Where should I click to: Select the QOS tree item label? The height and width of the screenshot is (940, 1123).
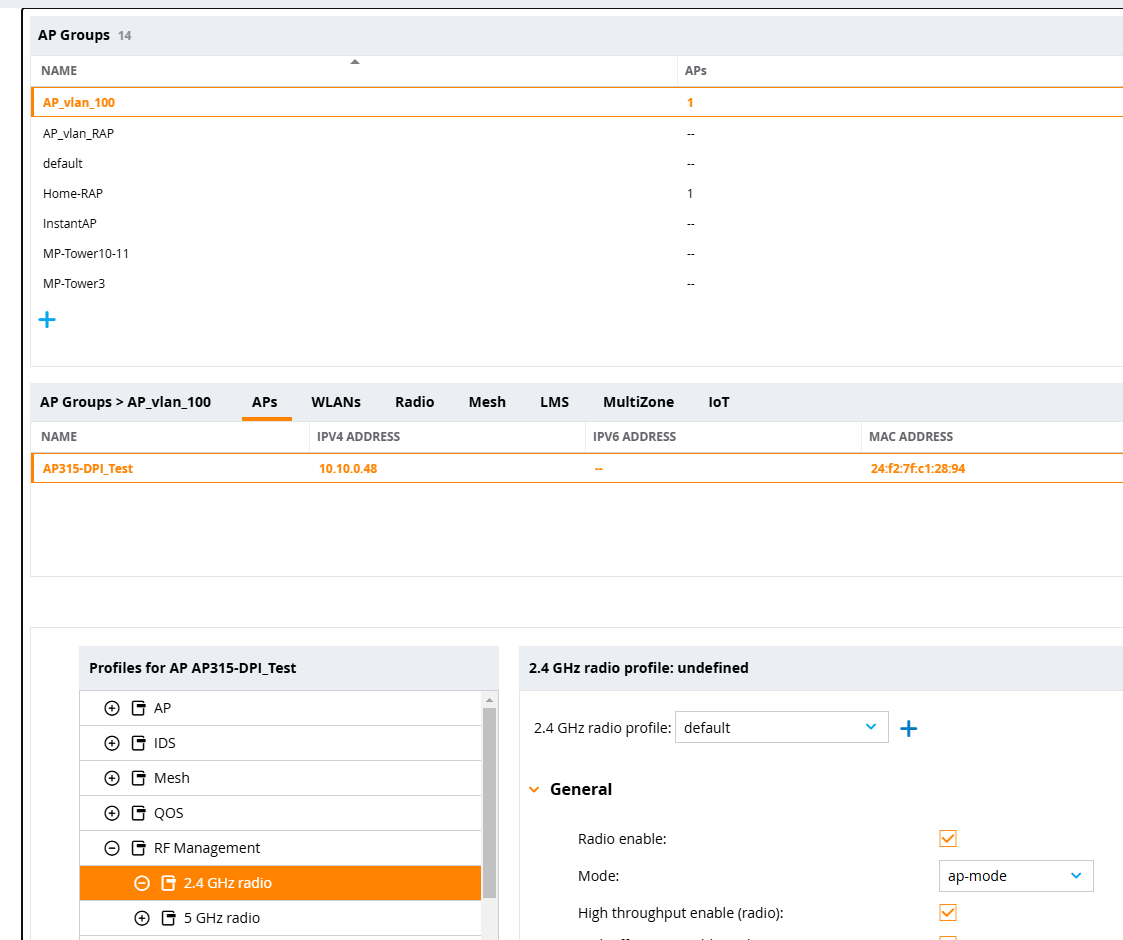coord(168,813)
